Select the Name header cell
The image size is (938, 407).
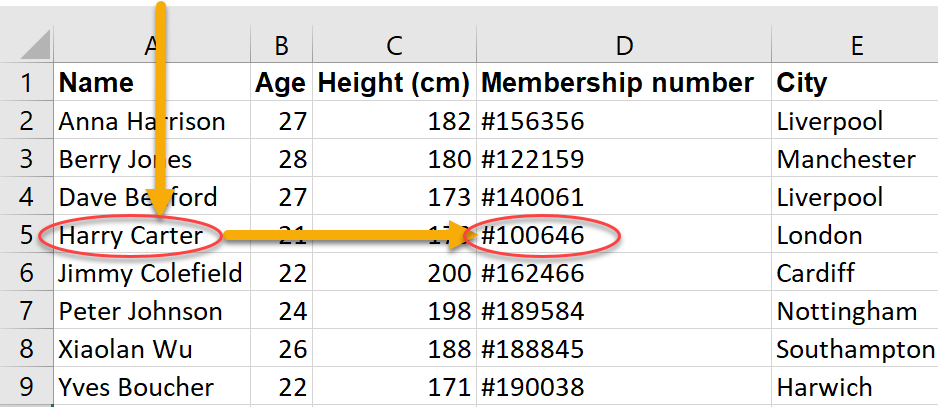(x=96, y=83)
